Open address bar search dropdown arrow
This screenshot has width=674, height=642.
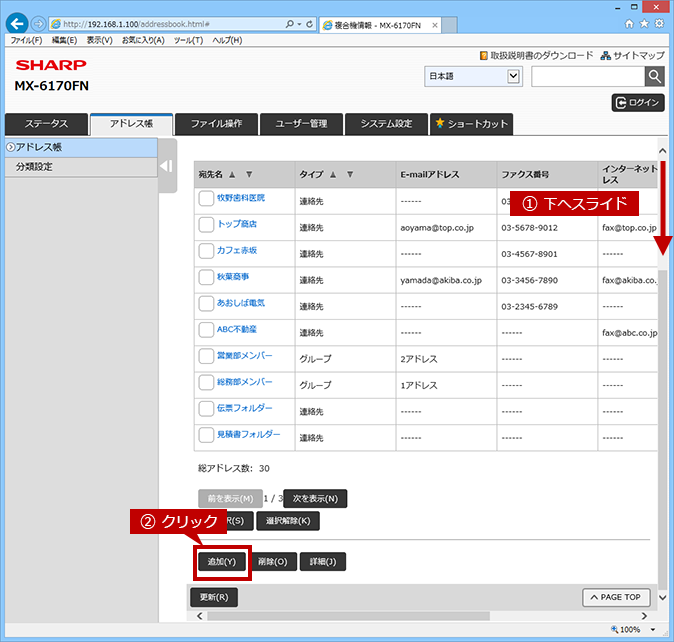pyautogui.click(x=300, y=24)
